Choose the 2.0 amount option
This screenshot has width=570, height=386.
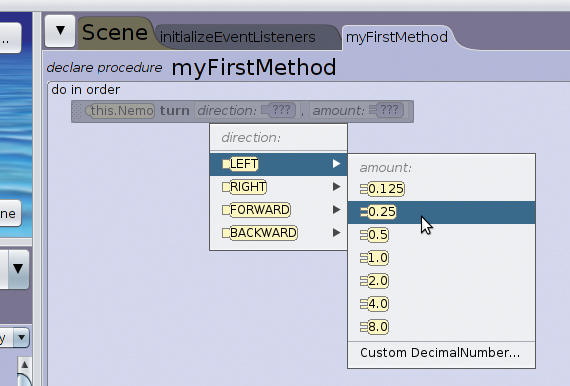click(x=441, y=281)
